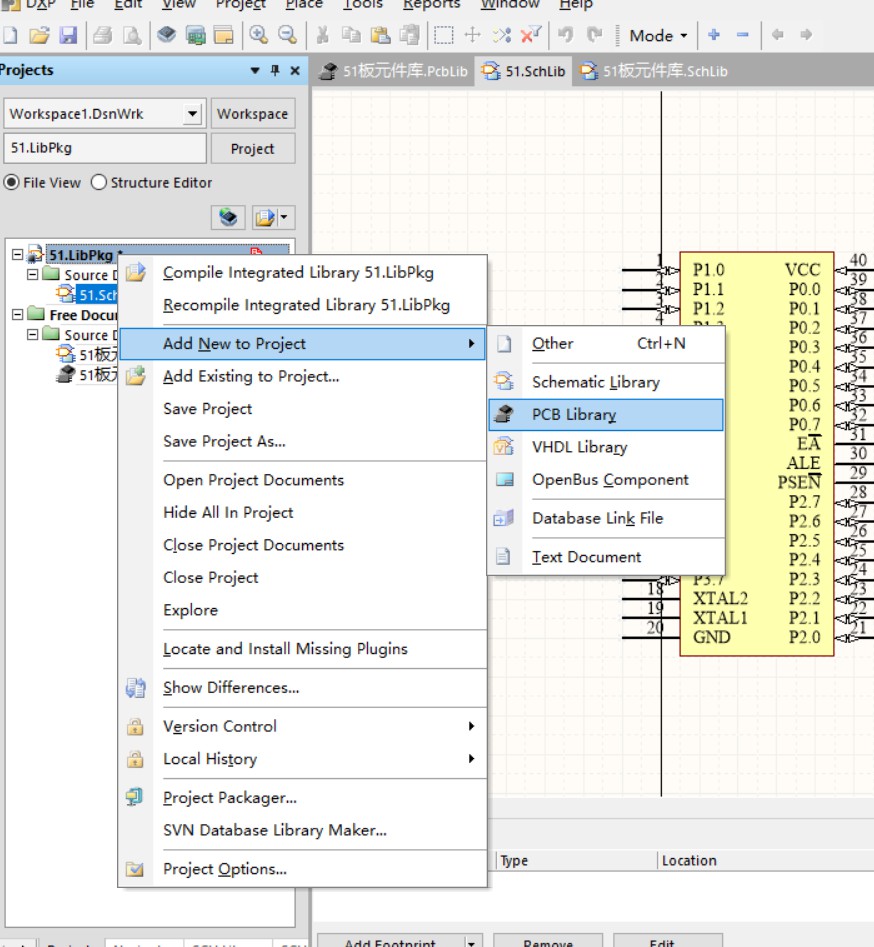The image size is (874, 947).
Task: Choose Compile Integrated Library 51.LibPkg
Action: click(303, 272)
